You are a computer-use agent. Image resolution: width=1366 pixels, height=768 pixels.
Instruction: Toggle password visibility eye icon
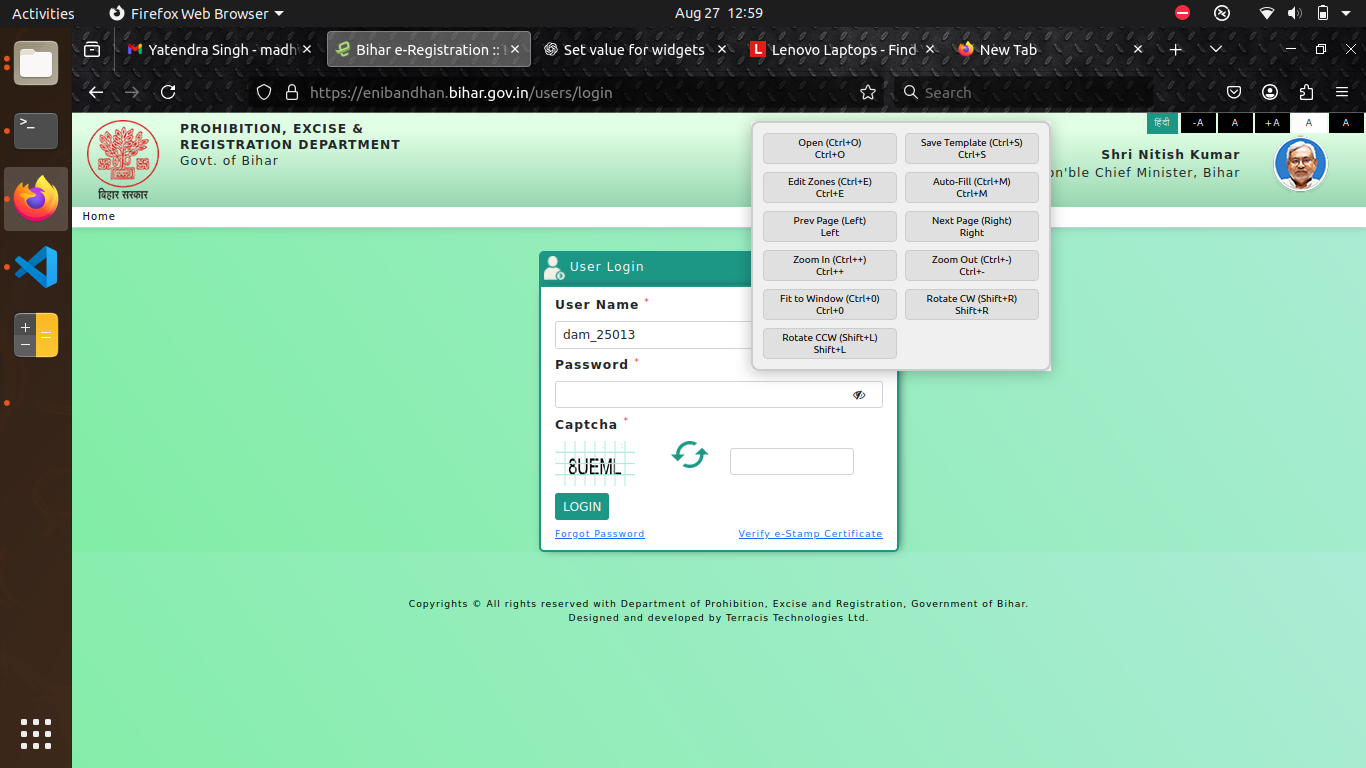click(x=858, y=395)
